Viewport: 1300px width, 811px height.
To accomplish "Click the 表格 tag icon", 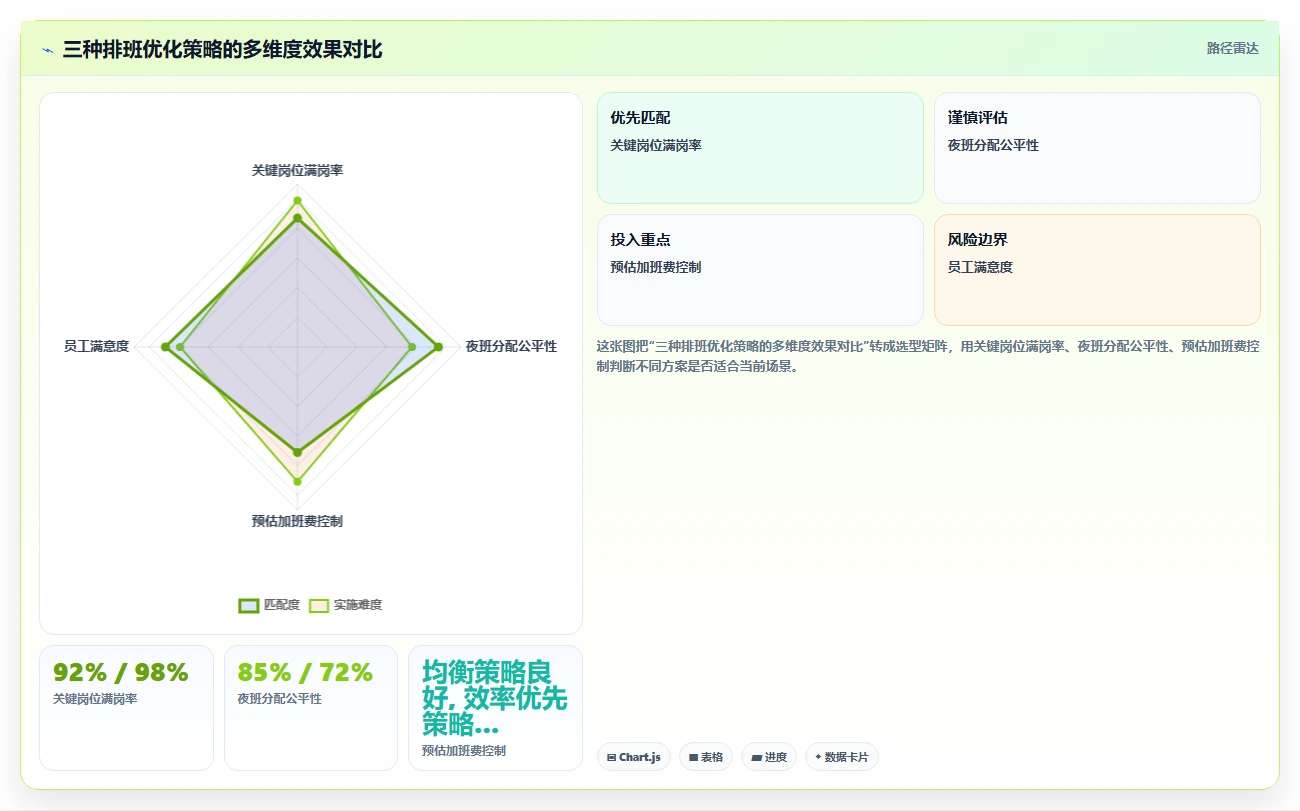I will pos(693,758).
